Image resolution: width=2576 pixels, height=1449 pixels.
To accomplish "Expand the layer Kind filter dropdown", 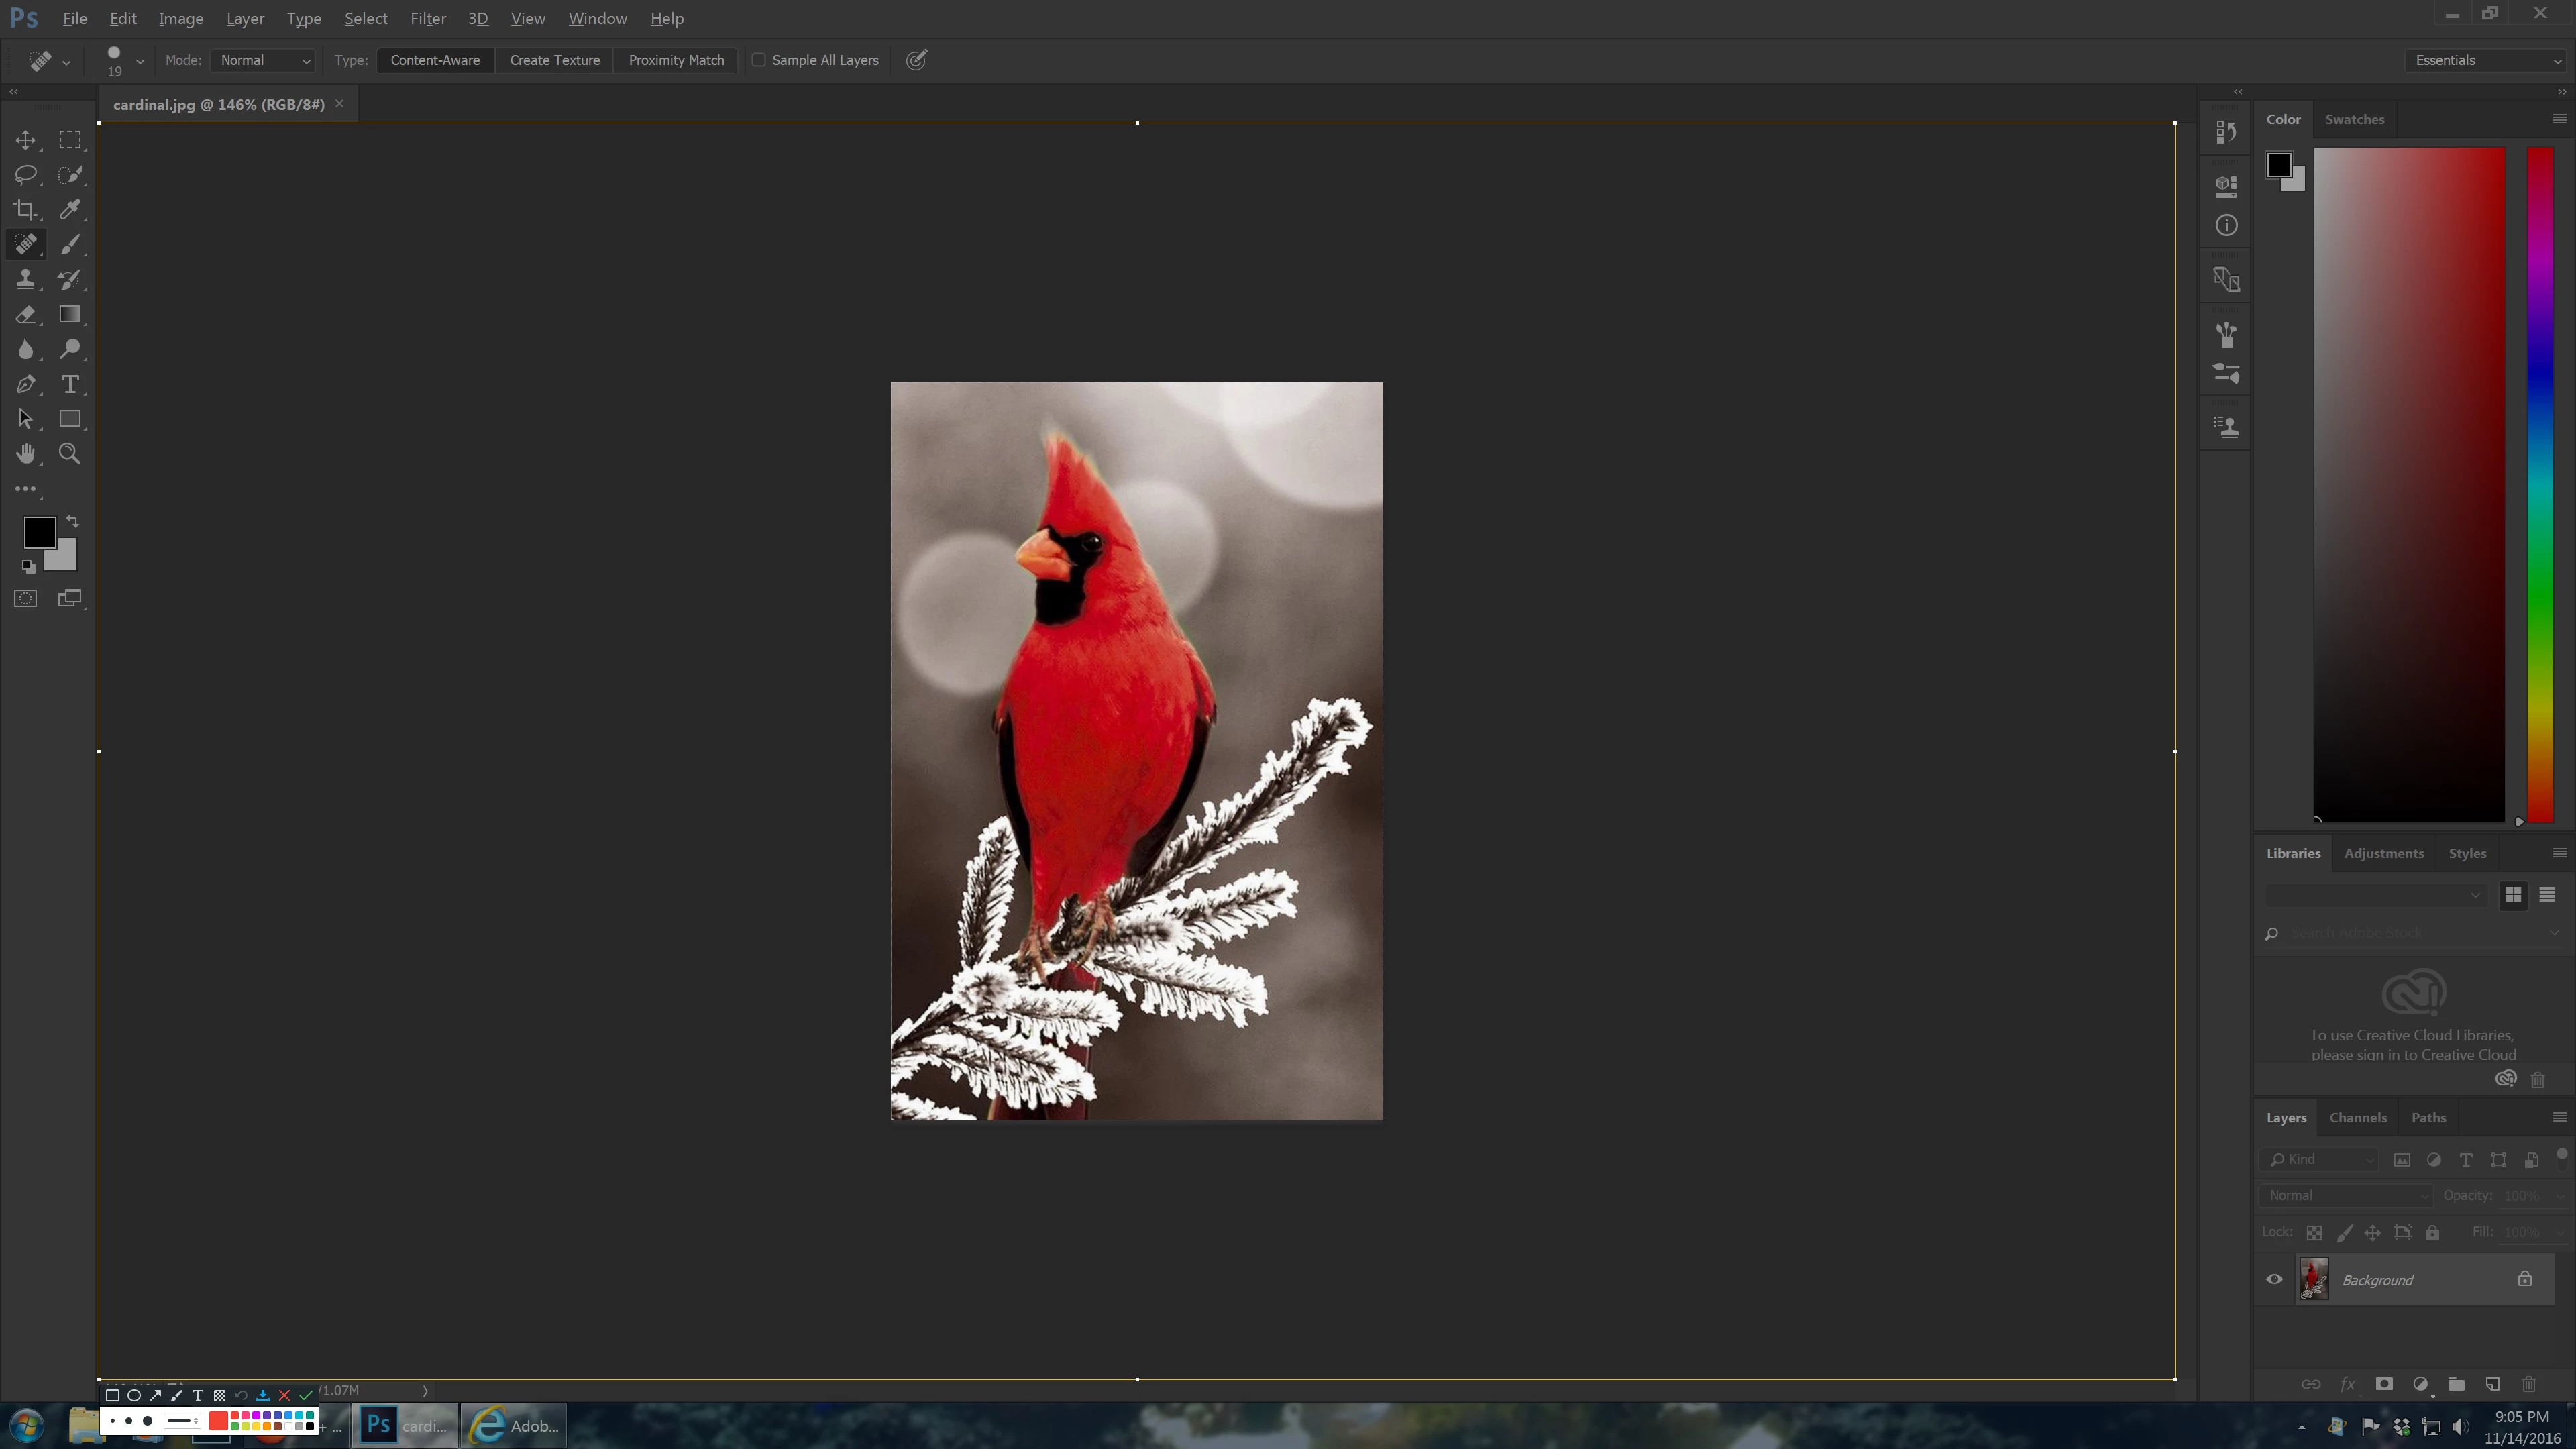I will pyautogui.click(x=2320, y=1159).
